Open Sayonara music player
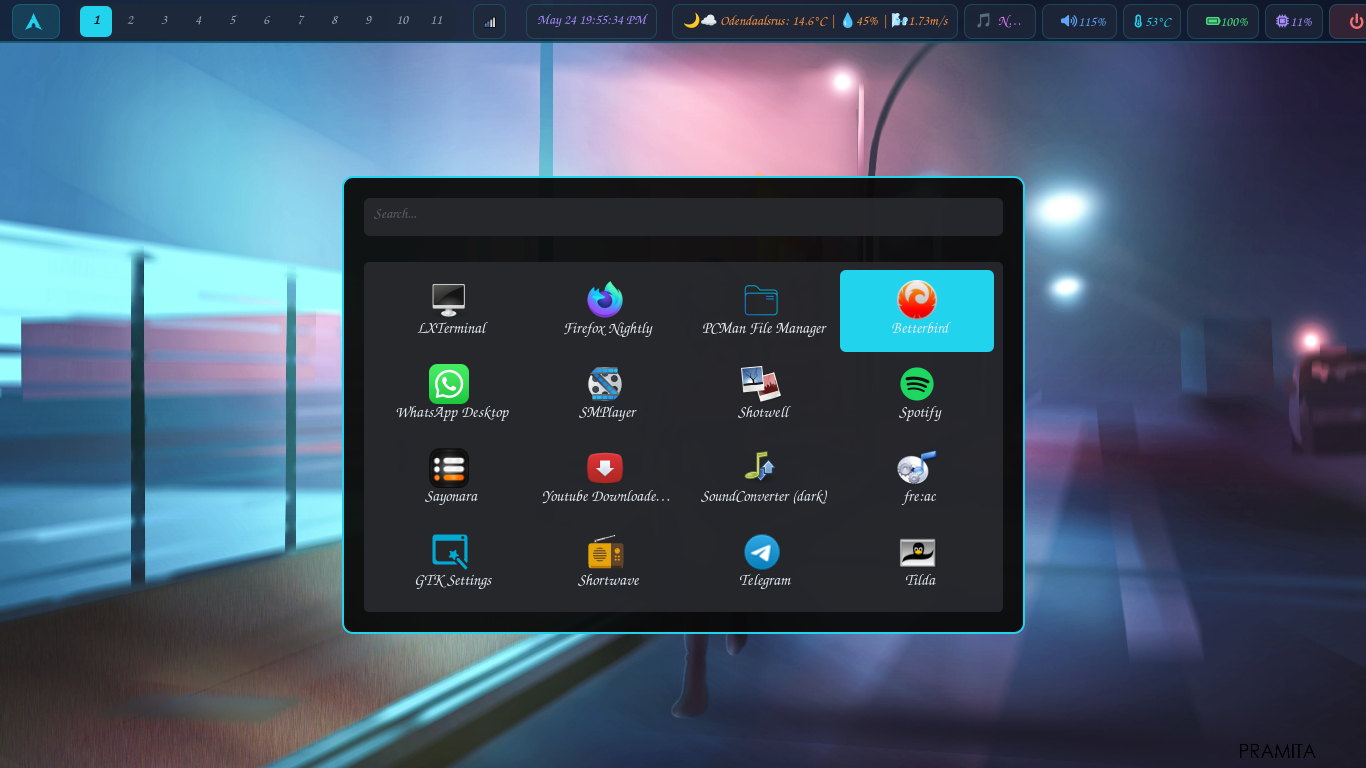 (x=452, y=479)
